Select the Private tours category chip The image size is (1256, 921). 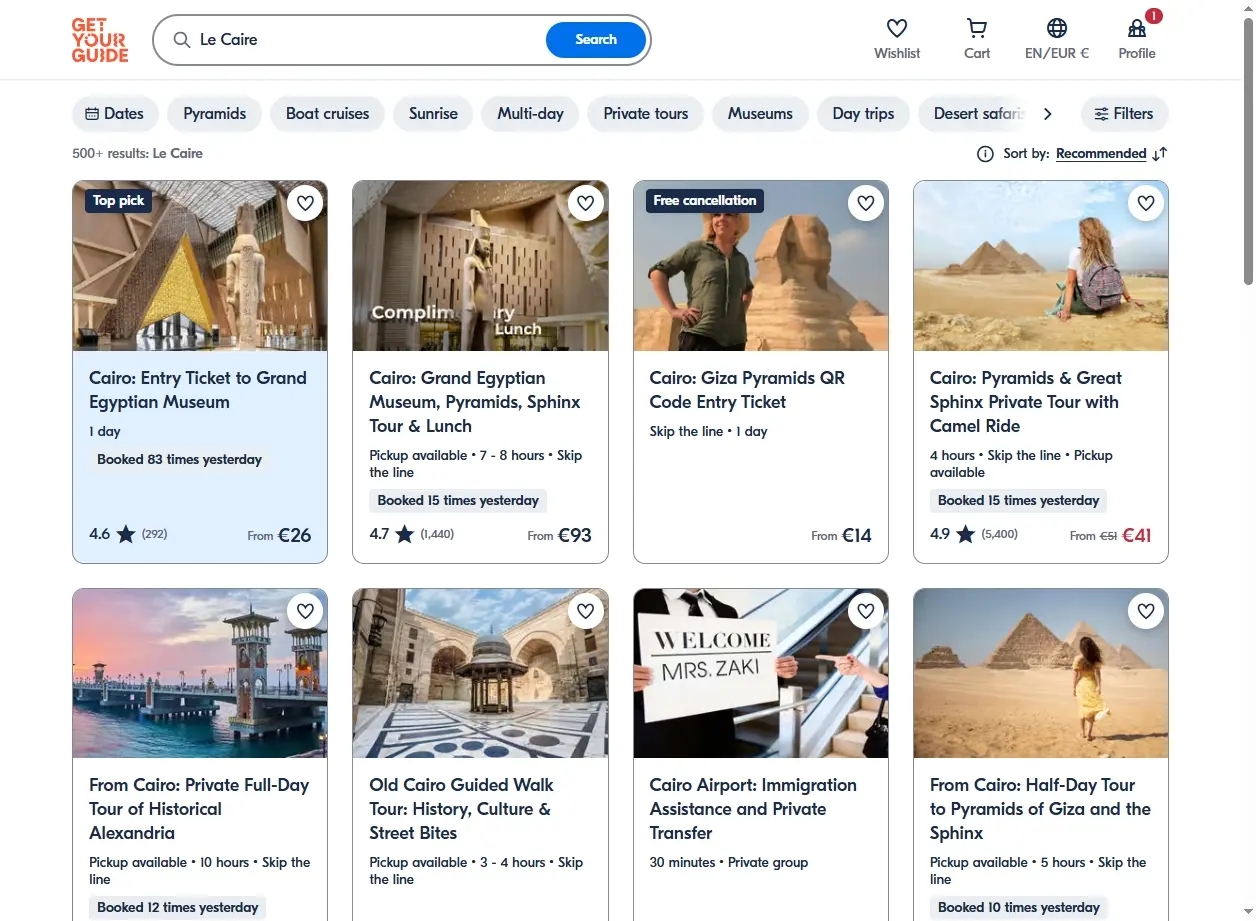pos(646,114)
